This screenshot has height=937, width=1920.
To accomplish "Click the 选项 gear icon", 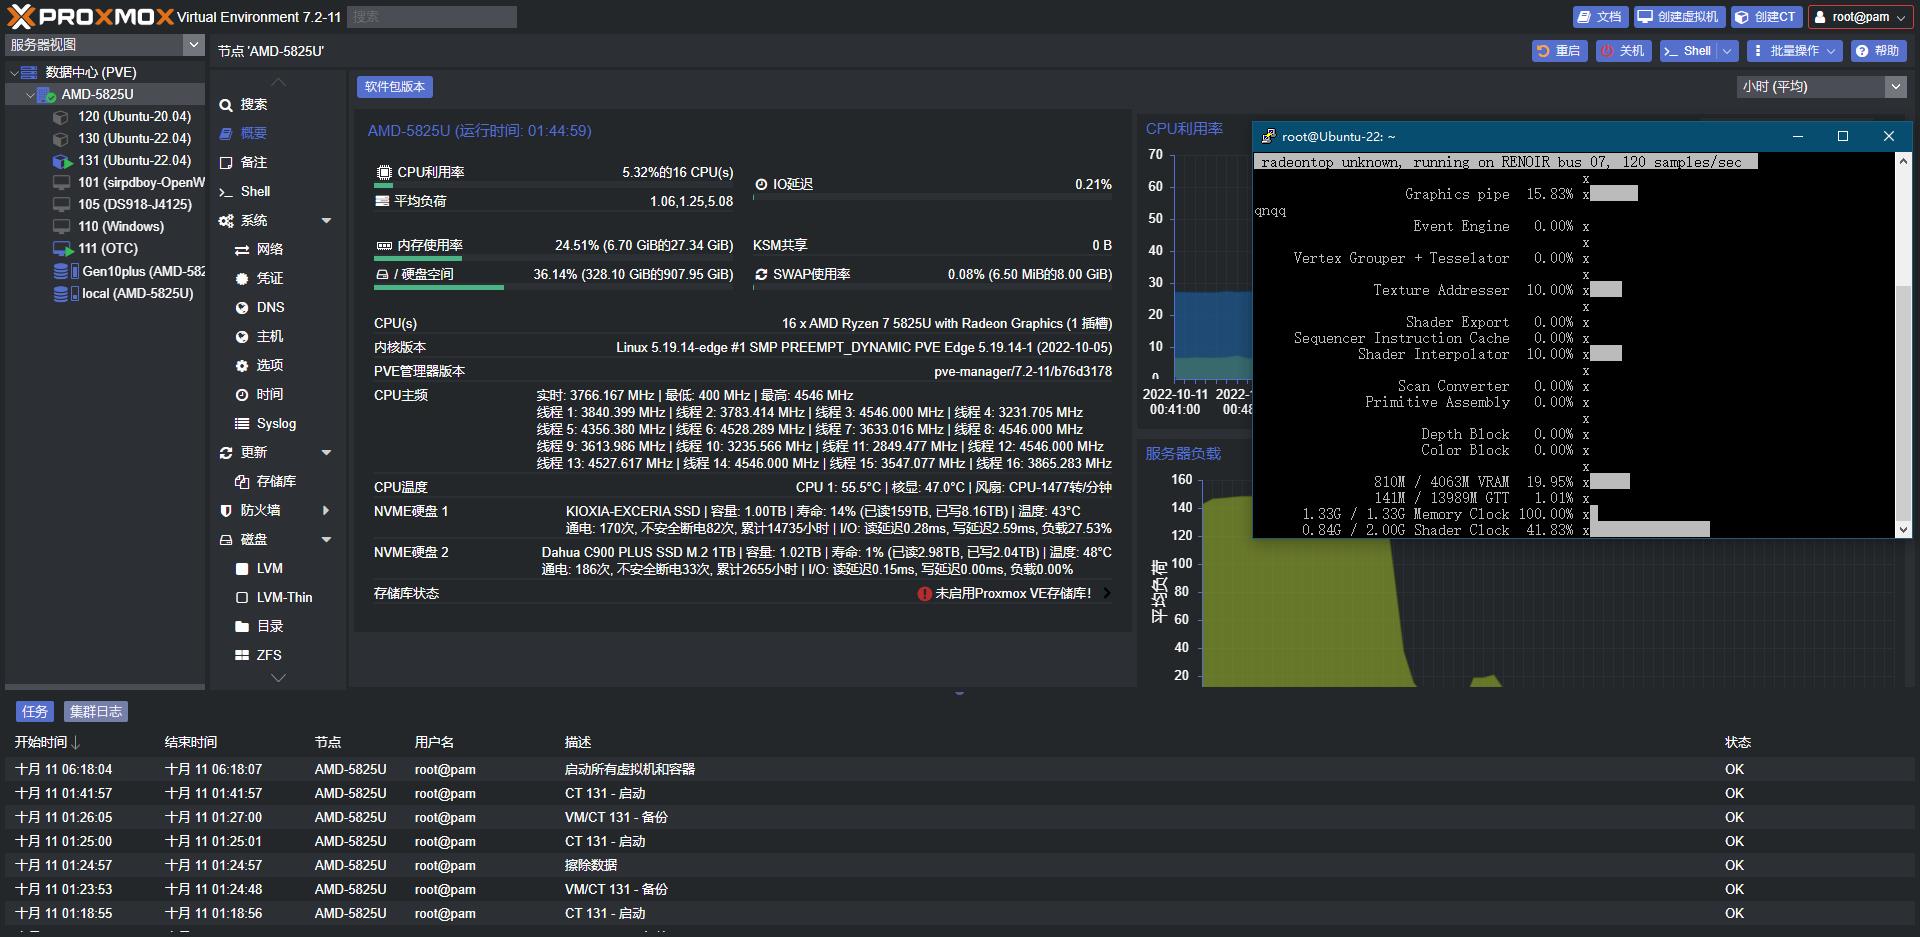I will coord(242,366).
